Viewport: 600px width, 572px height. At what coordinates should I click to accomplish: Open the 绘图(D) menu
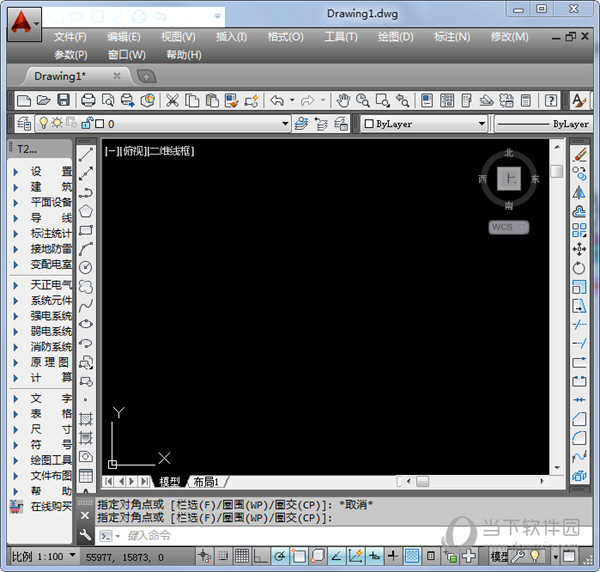395,37
